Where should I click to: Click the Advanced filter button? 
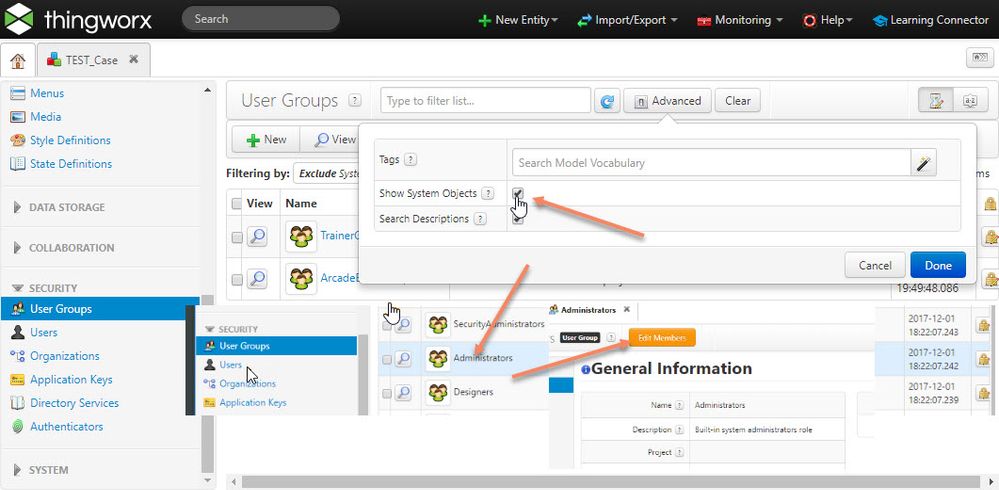coord(667,101)
